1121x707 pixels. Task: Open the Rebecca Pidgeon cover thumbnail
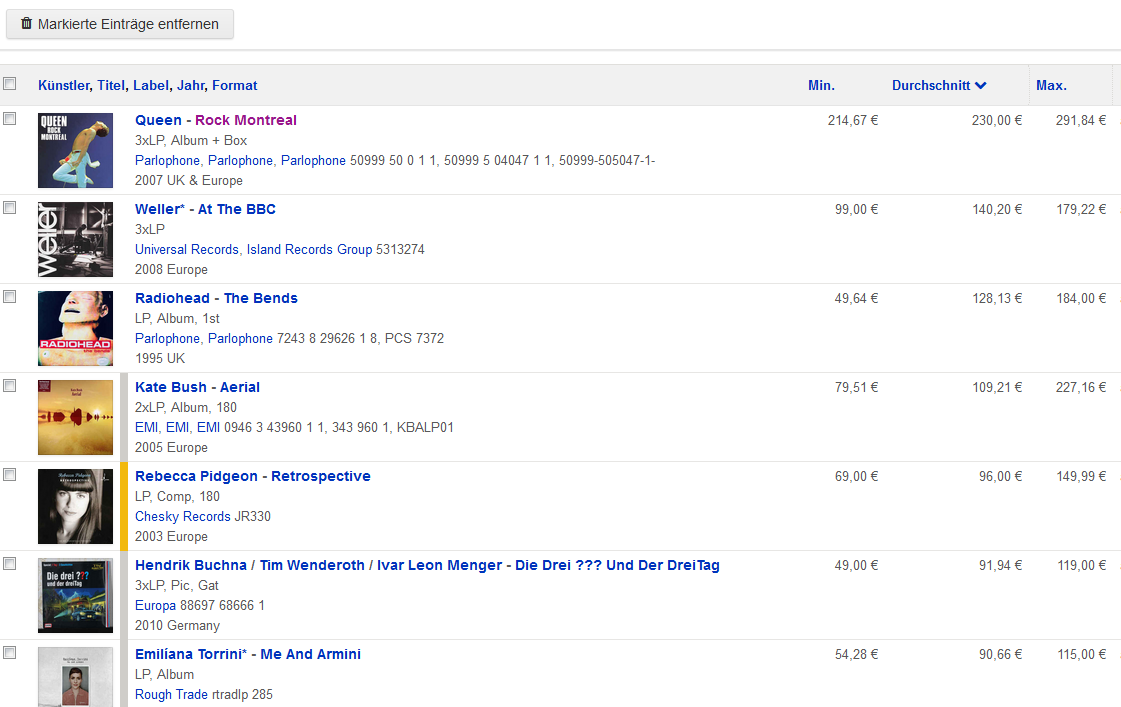(75, 506)
